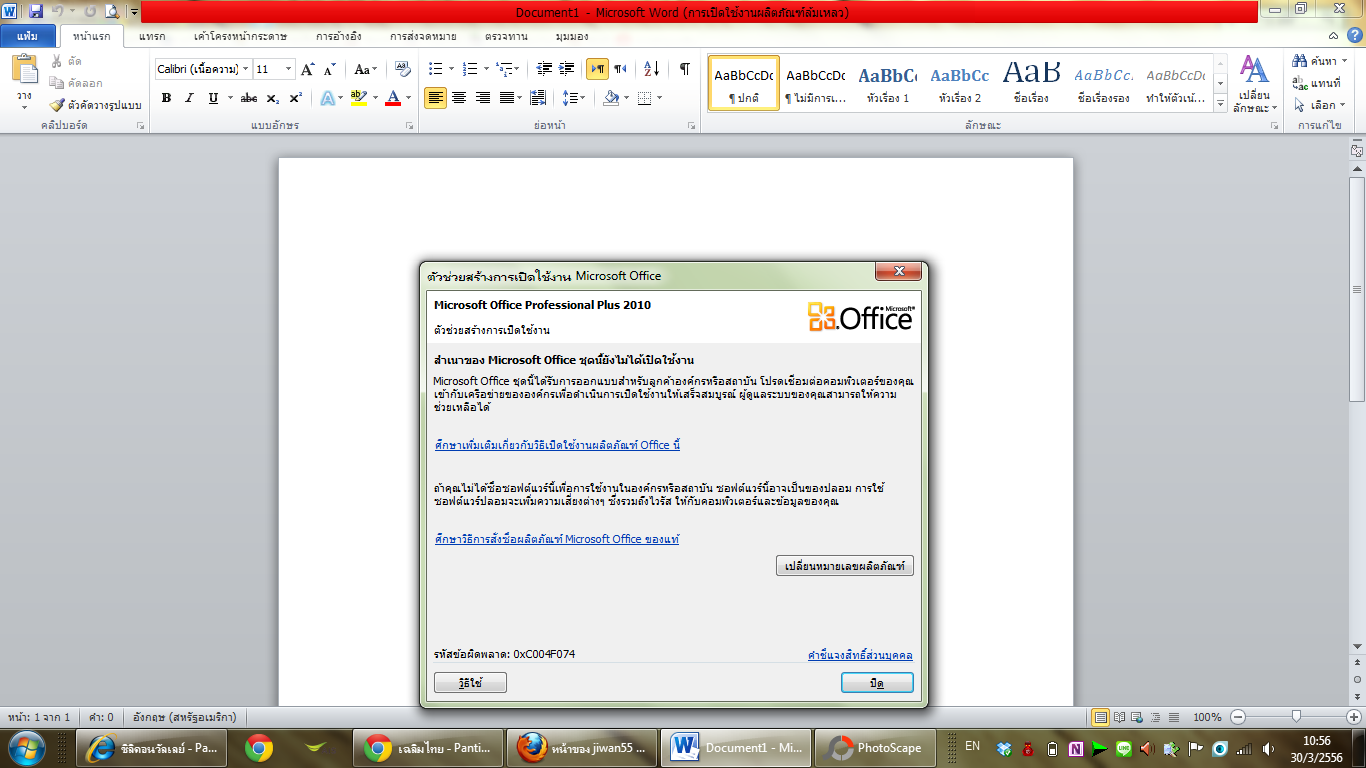Screen dimensions: 1366x768
Task: Click the Decrease Indent icon
Action: (545, 69)
